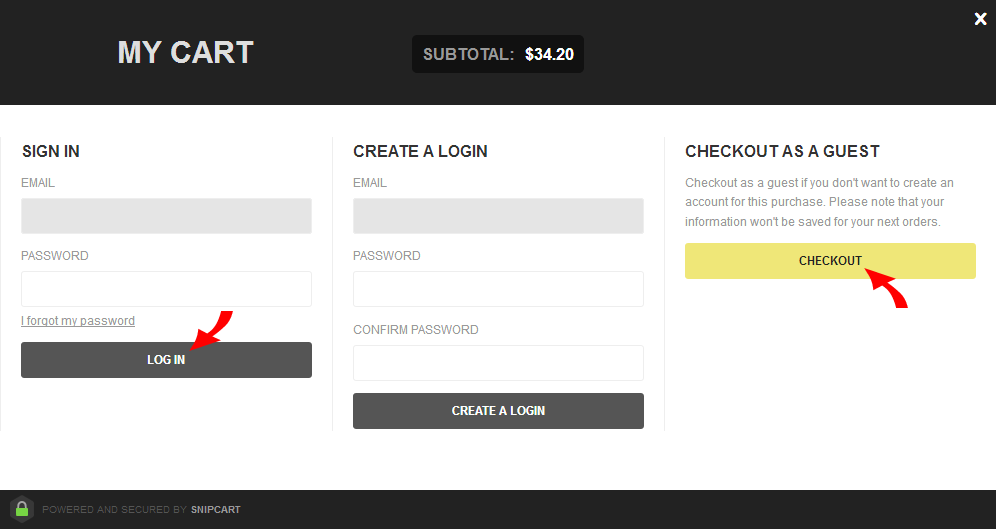Select the password field under Create a Login

pyautogui.click(x=498, y=289)
